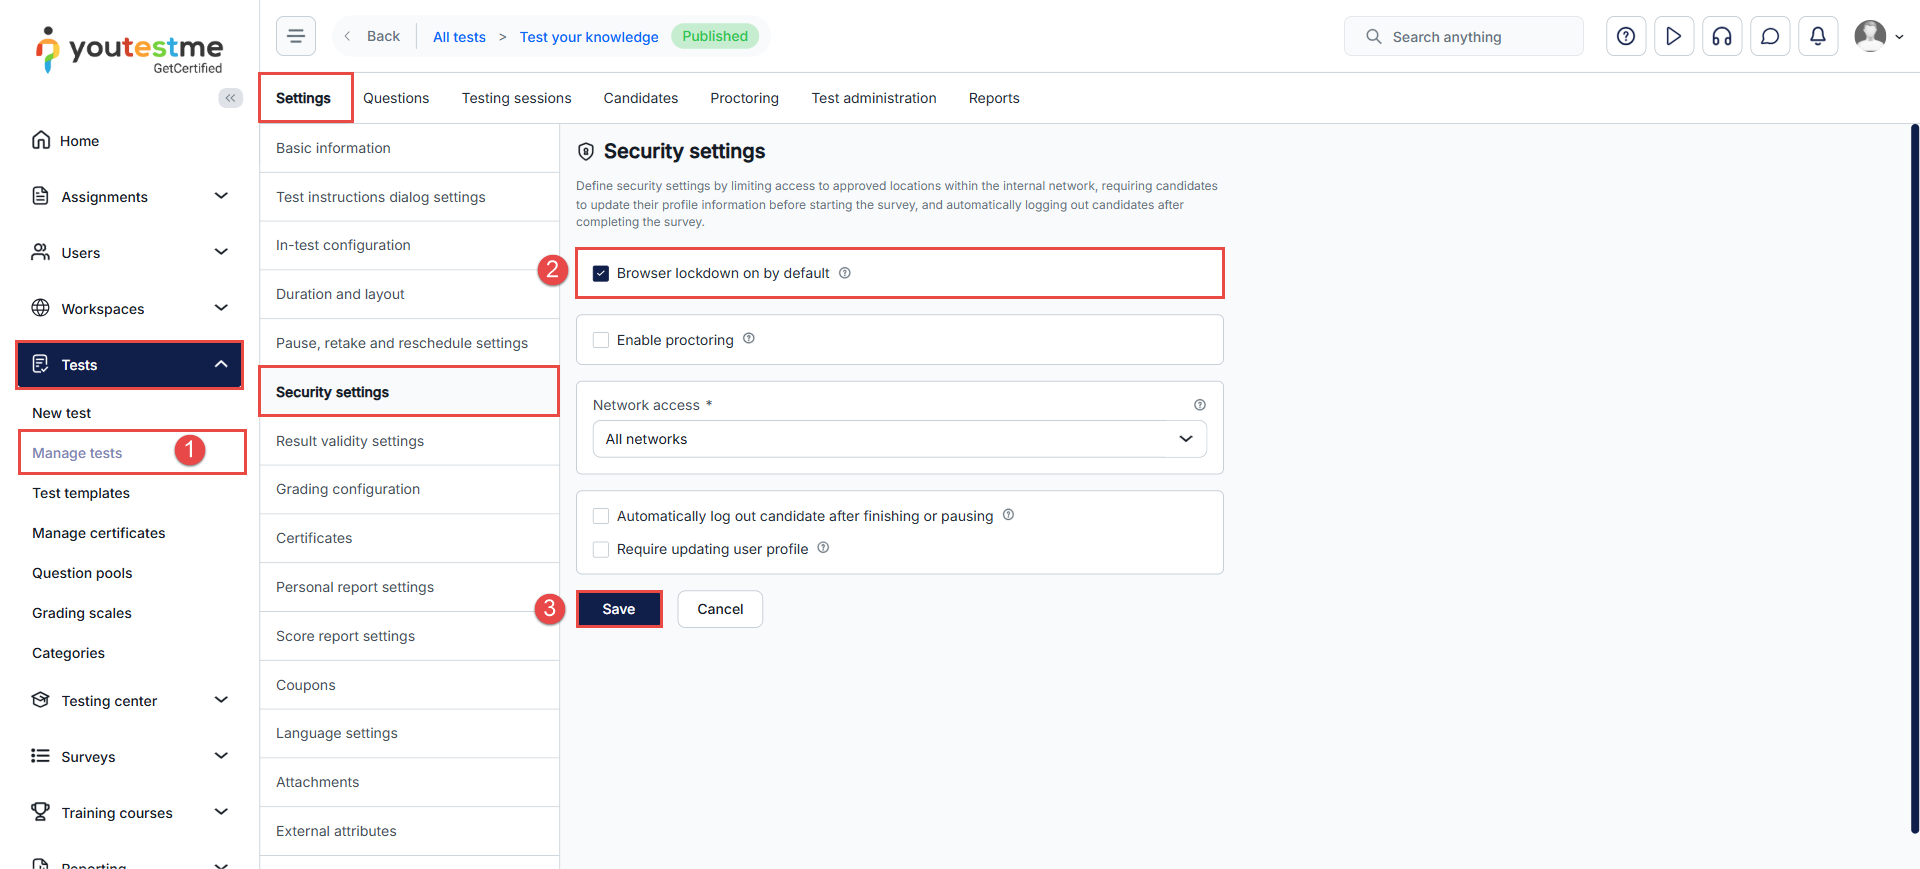Click the Save button
The image size is (1920, 869).
pos(619,609)
